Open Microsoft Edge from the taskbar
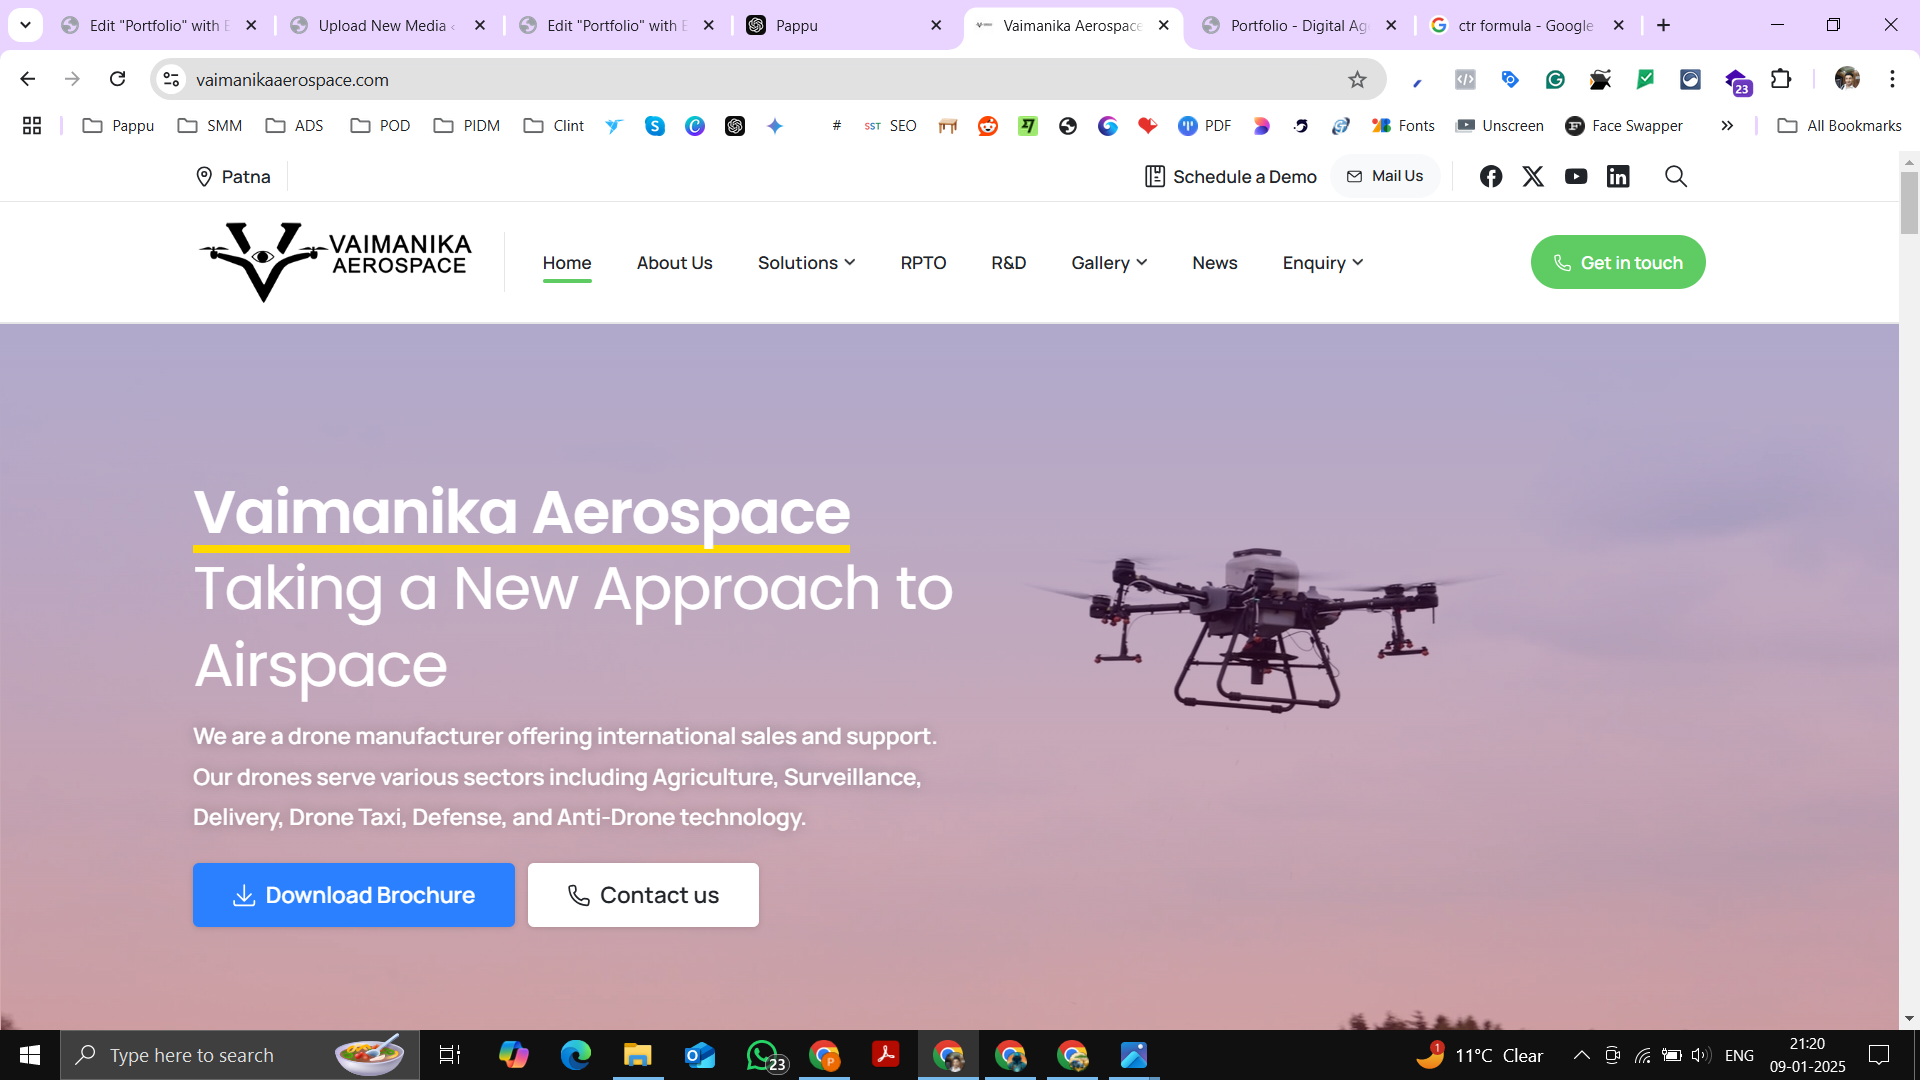Screen dimensions: 1920x1080 [x=576, y=1055]
